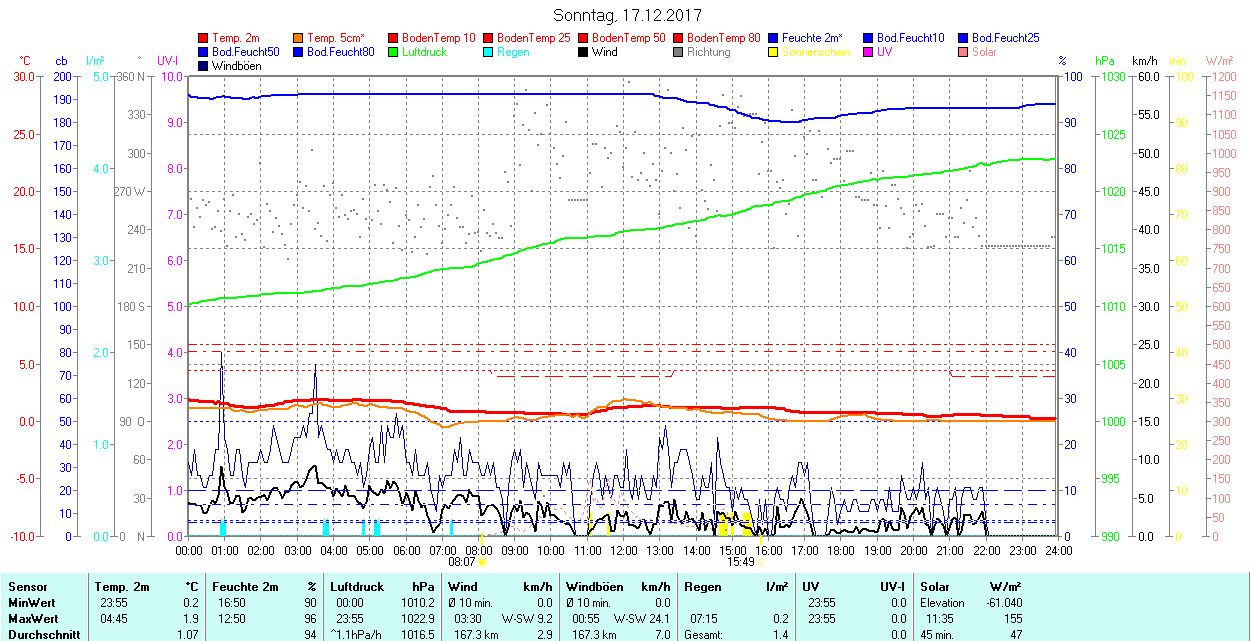Click the 'Elevation' label in Solar column

[x=943, y=603]
